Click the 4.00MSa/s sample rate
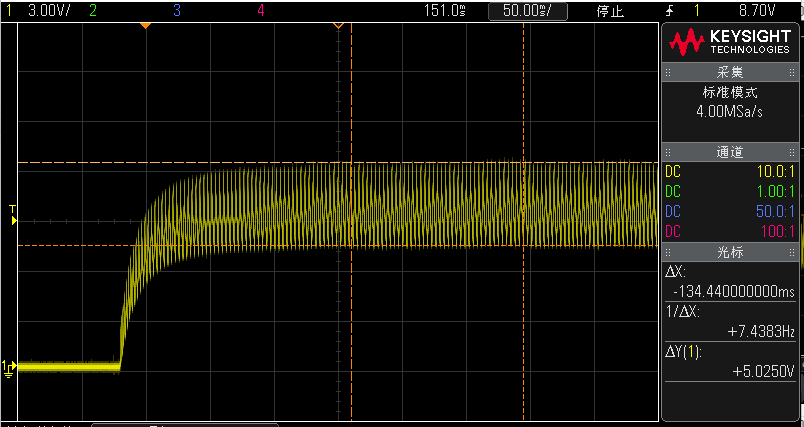Viewport: 804px width, 427px height. [729, 112]
